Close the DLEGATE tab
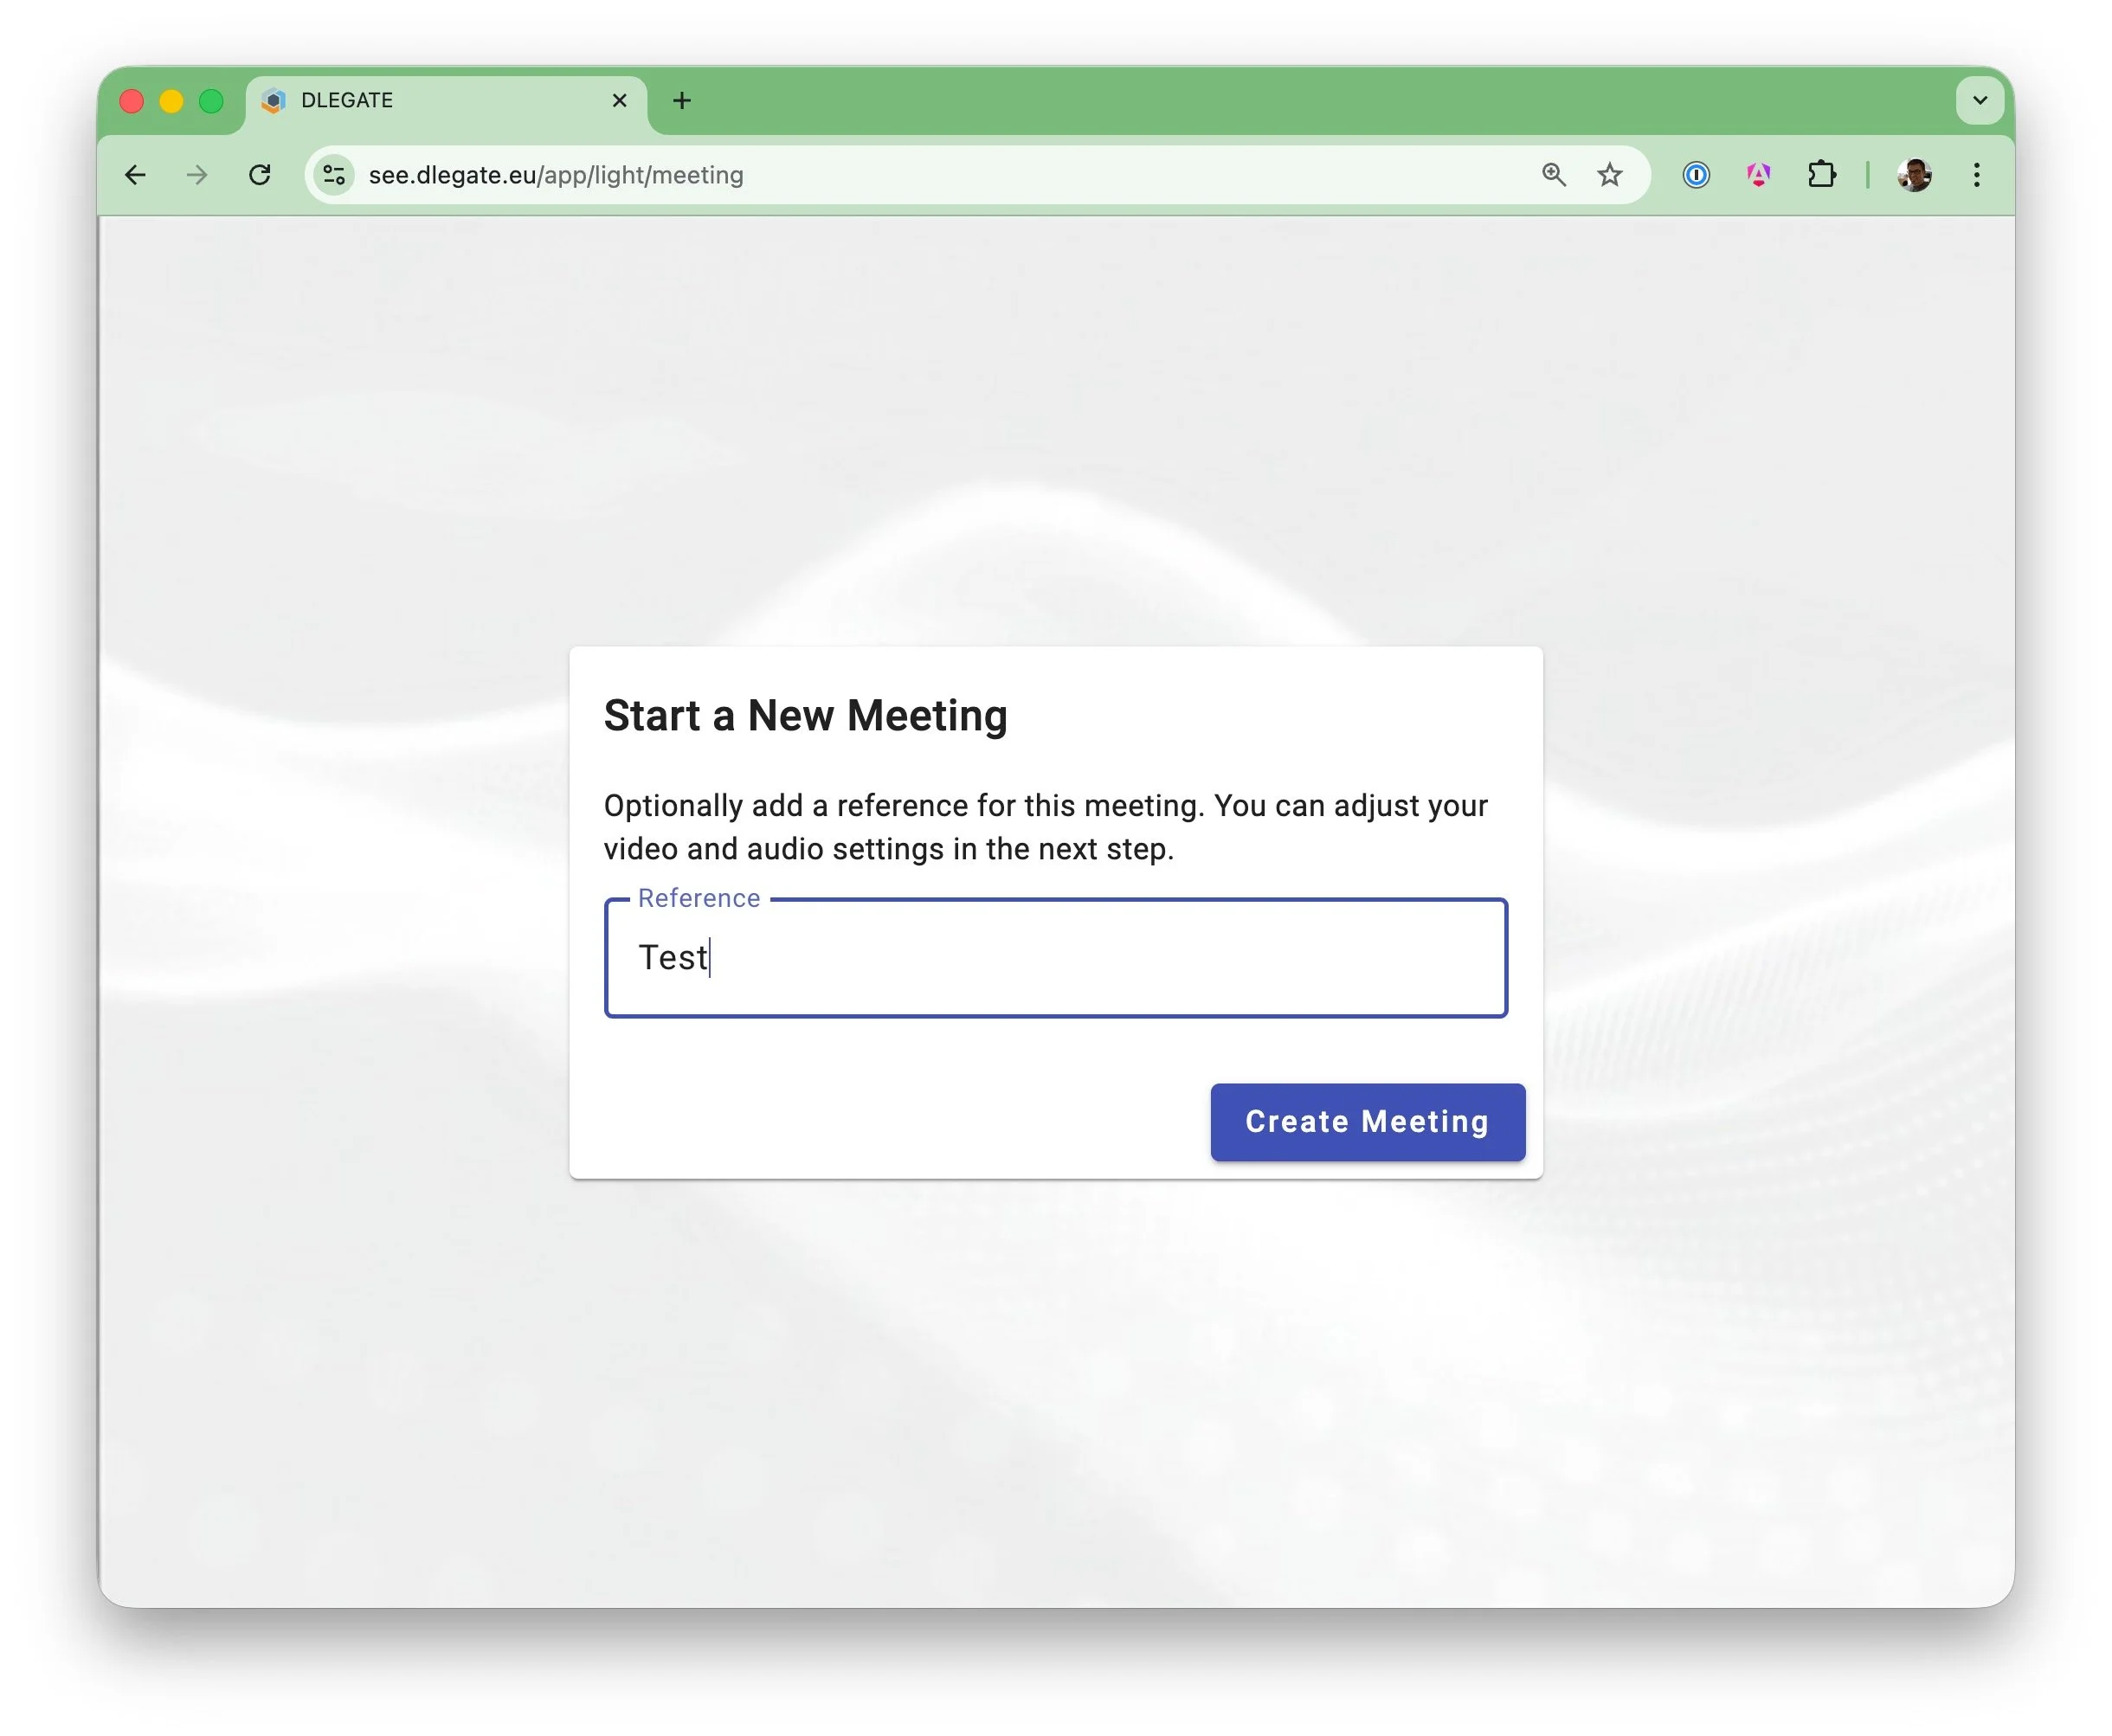This screenshot has height=1736, width=2112. 620,100
